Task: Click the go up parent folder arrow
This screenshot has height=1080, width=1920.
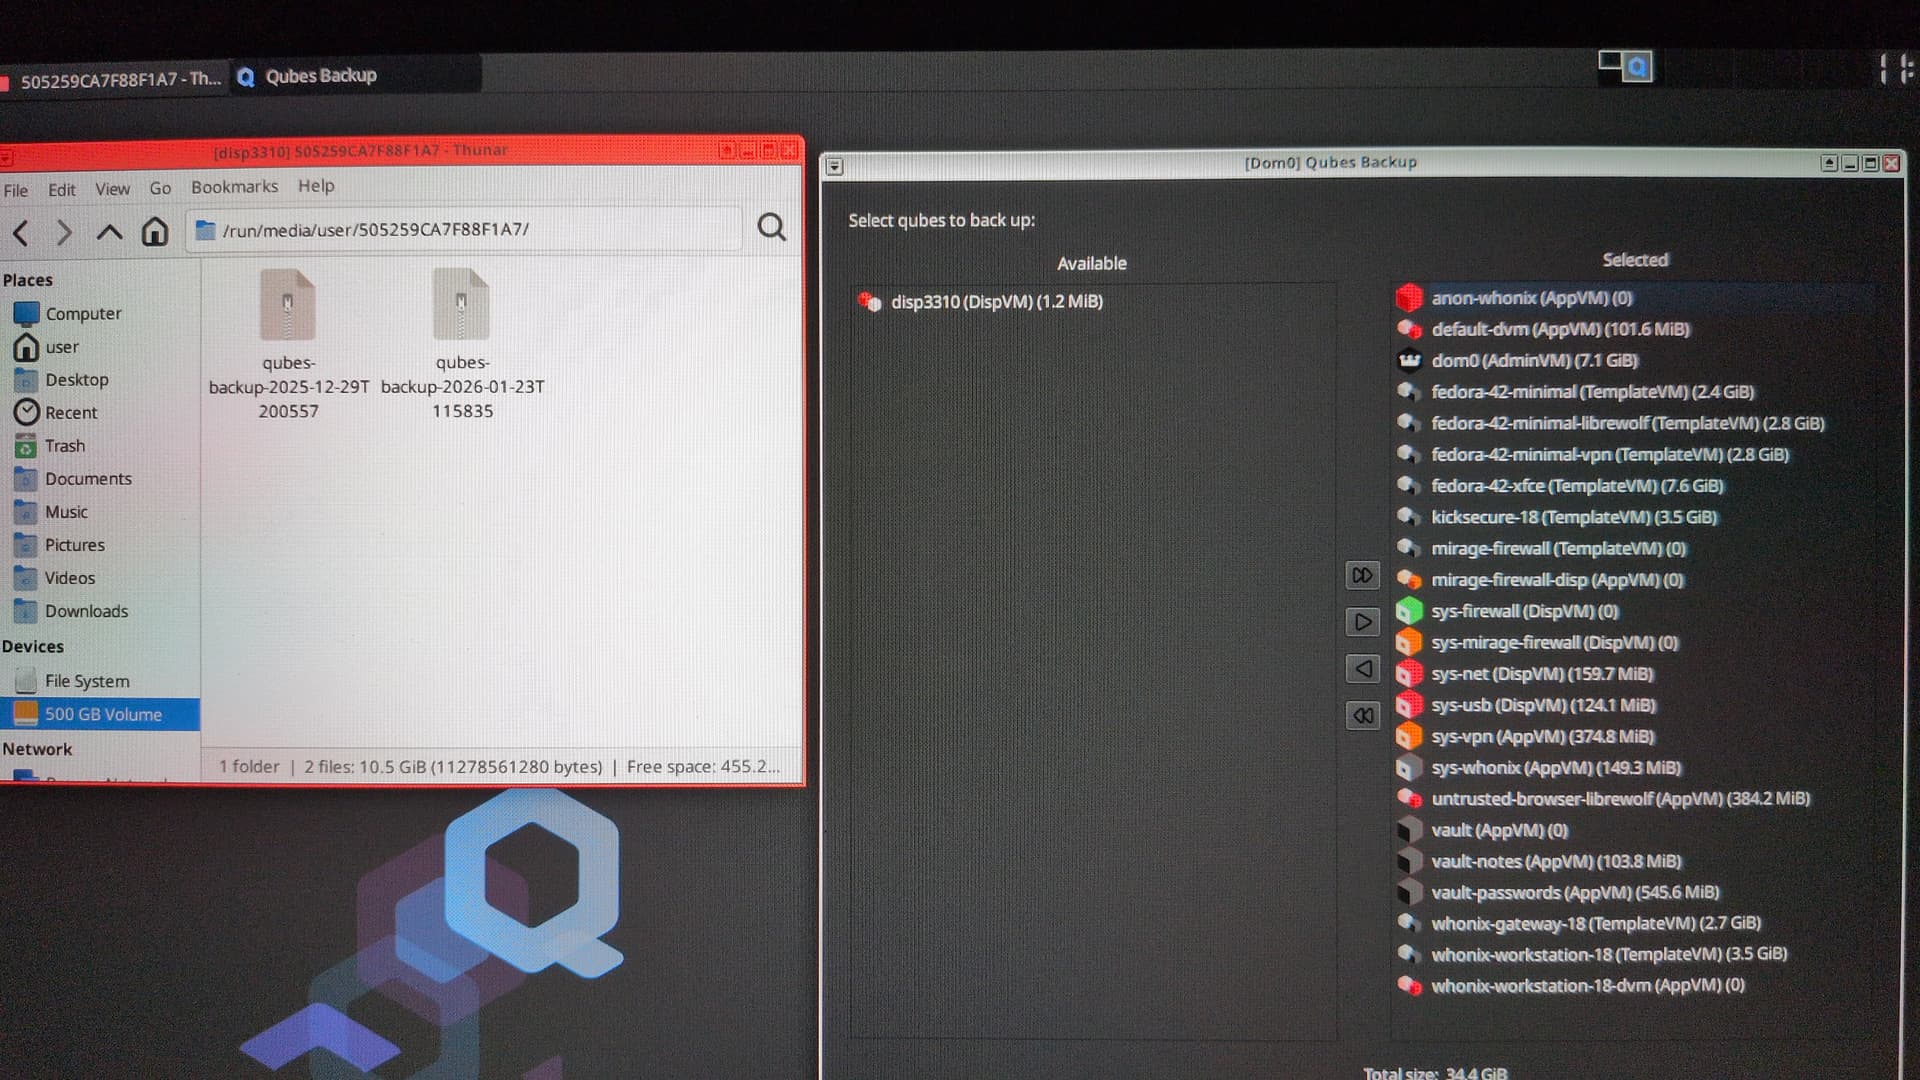Action: click(108, 232)
